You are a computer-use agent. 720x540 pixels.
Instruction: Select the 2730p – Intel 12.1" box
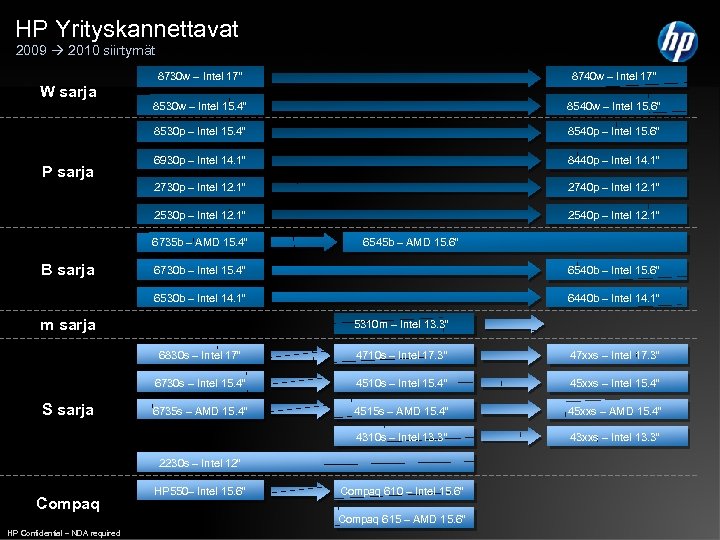coord(200,187)
